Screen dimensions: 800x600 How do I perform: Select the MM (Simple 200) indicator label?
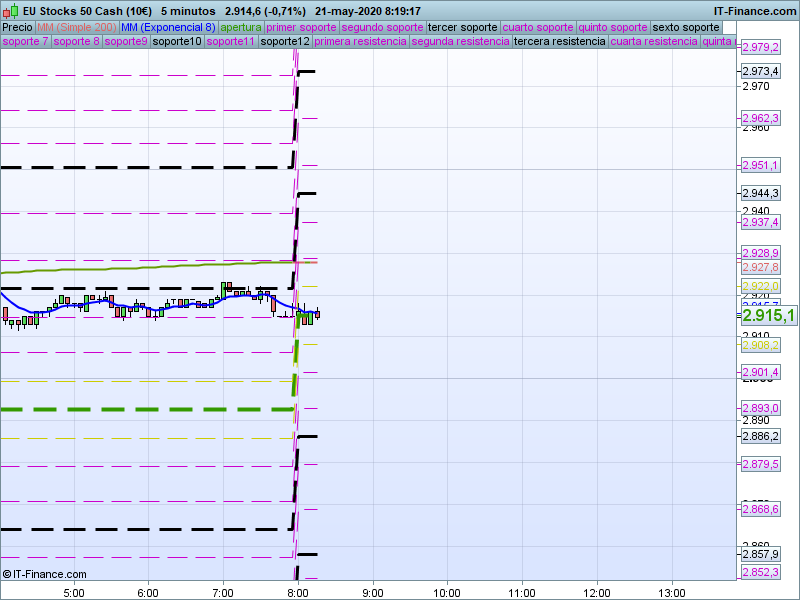click(x=76, y=27)
